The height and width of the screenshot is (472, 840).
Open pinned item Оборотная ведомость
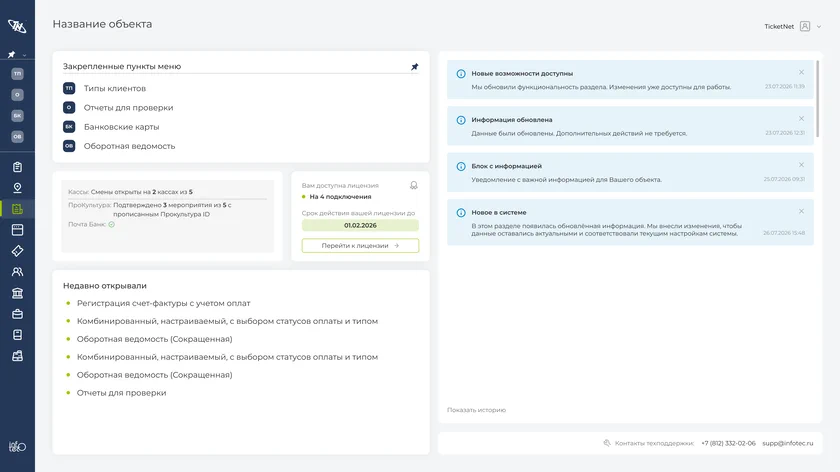click(x=129, y=146)
